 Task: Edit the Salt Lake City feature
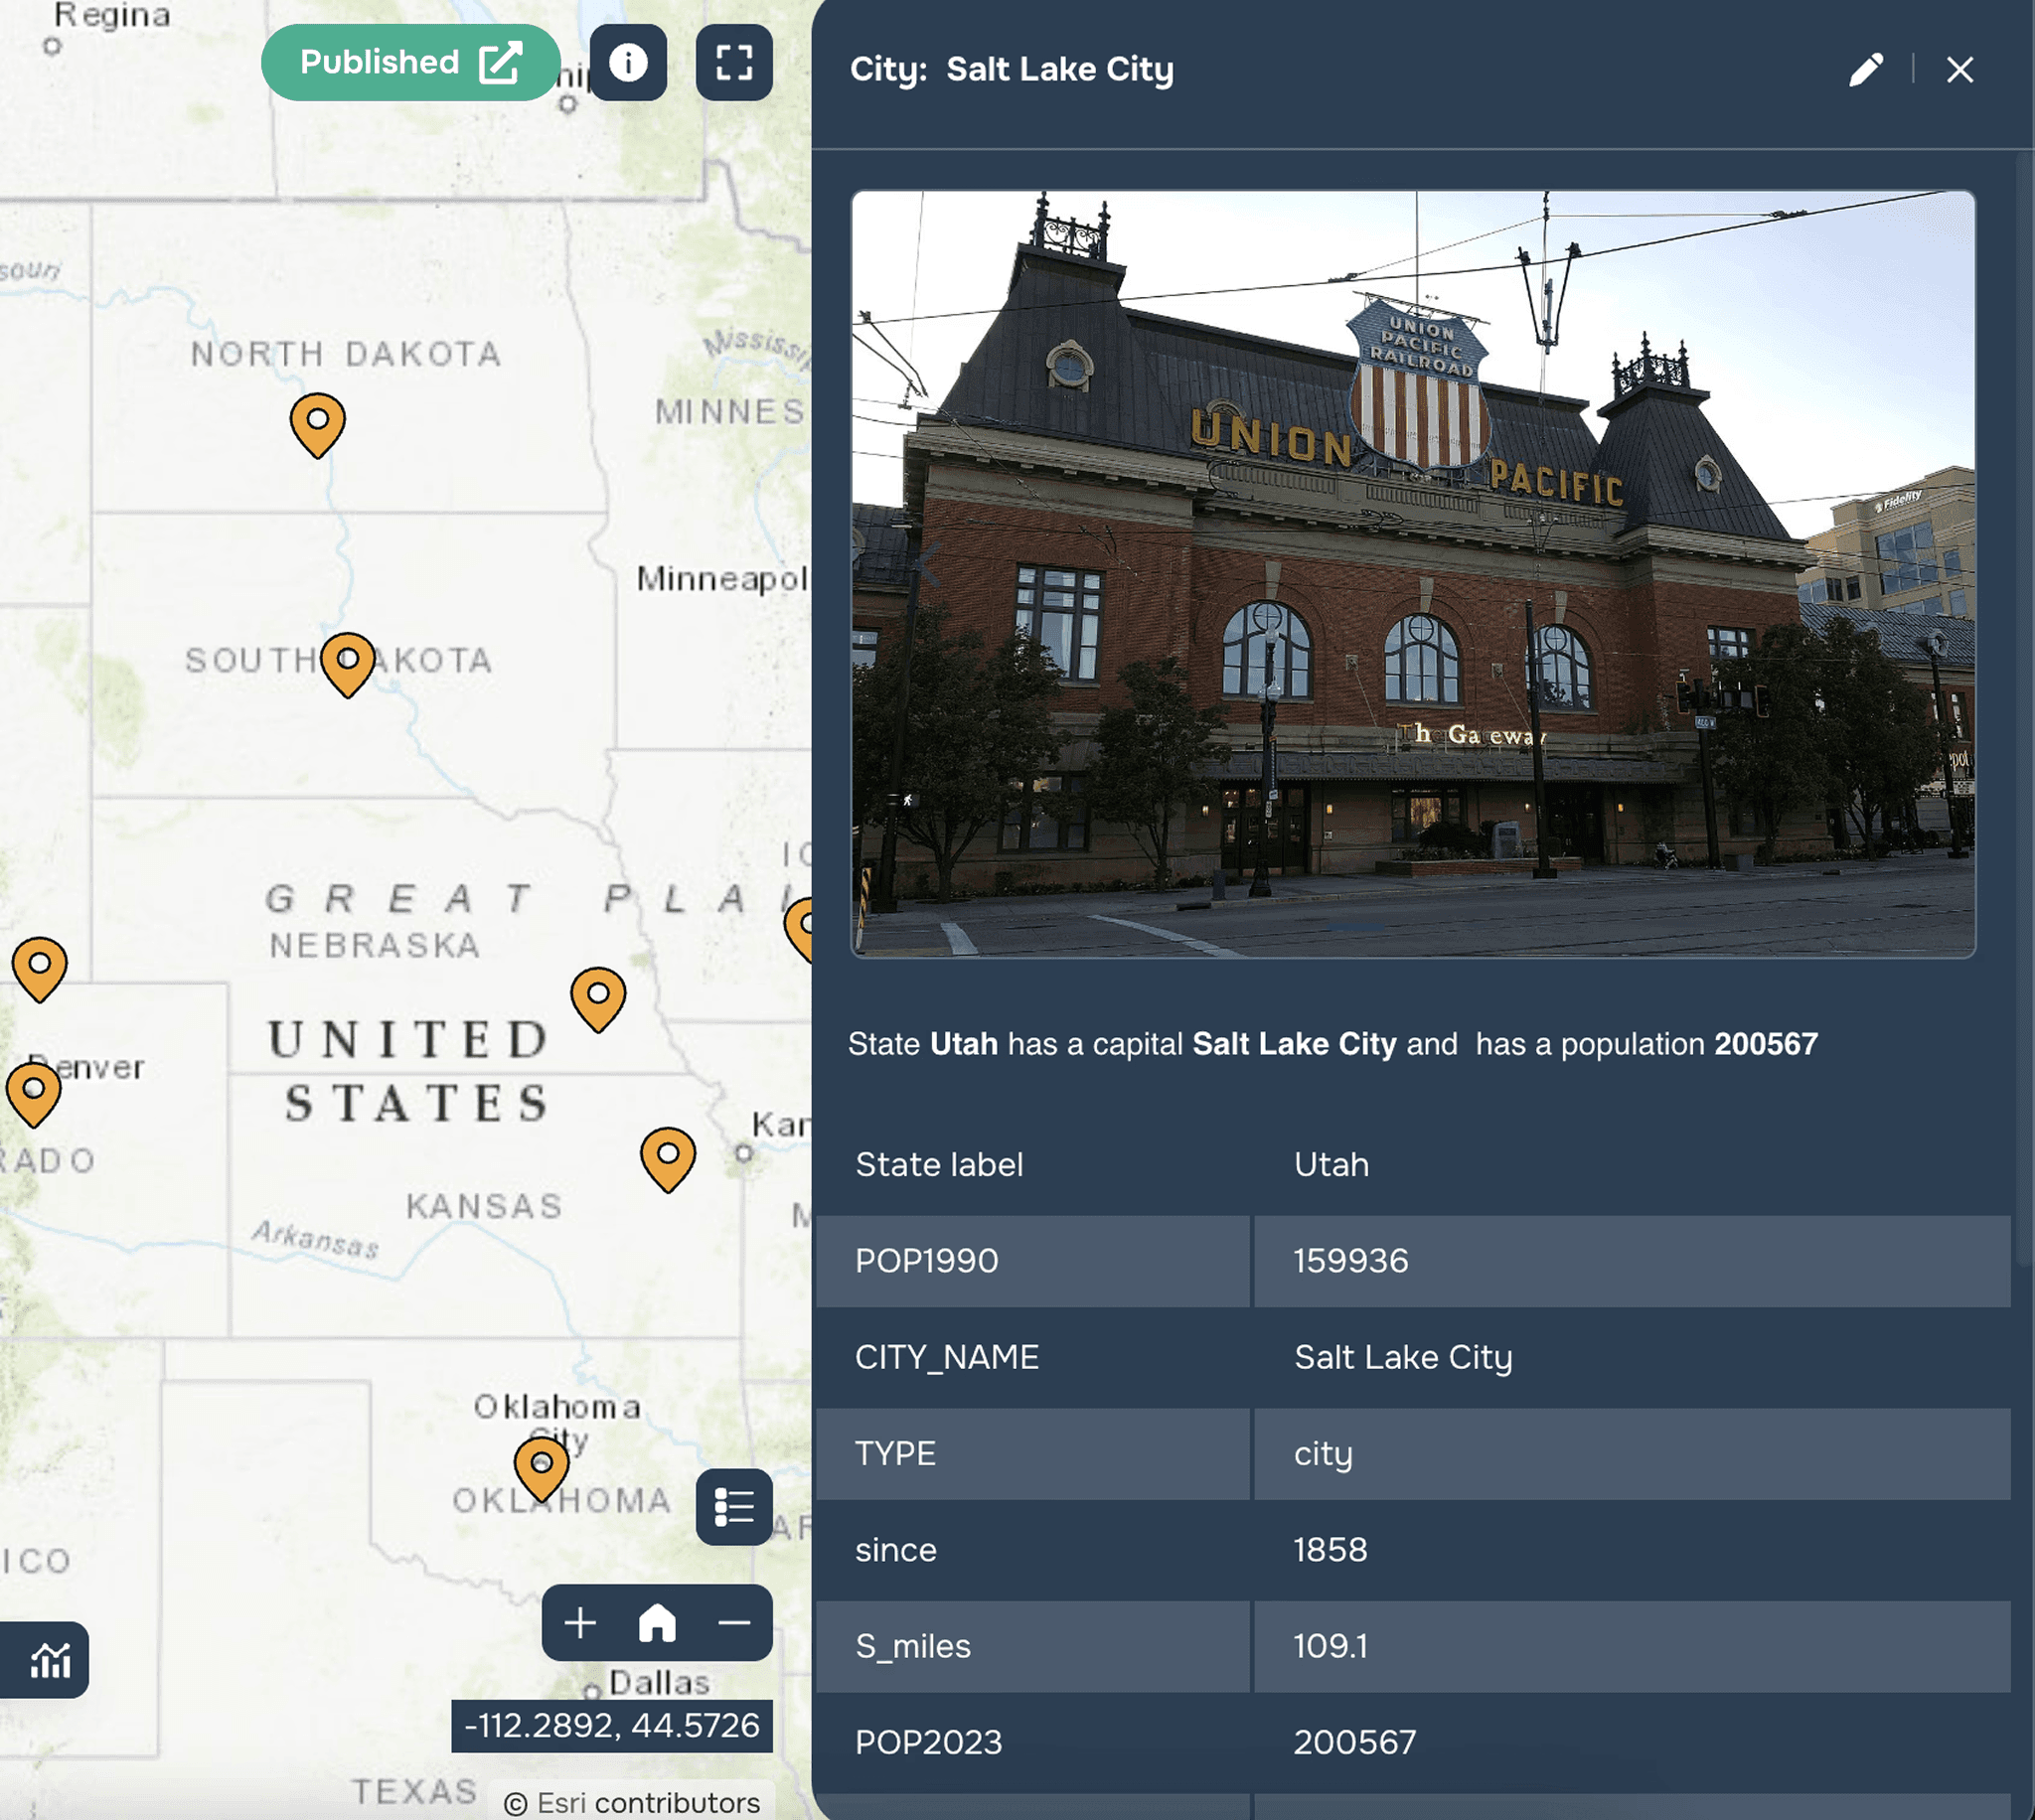click(x=1865, y=69)
